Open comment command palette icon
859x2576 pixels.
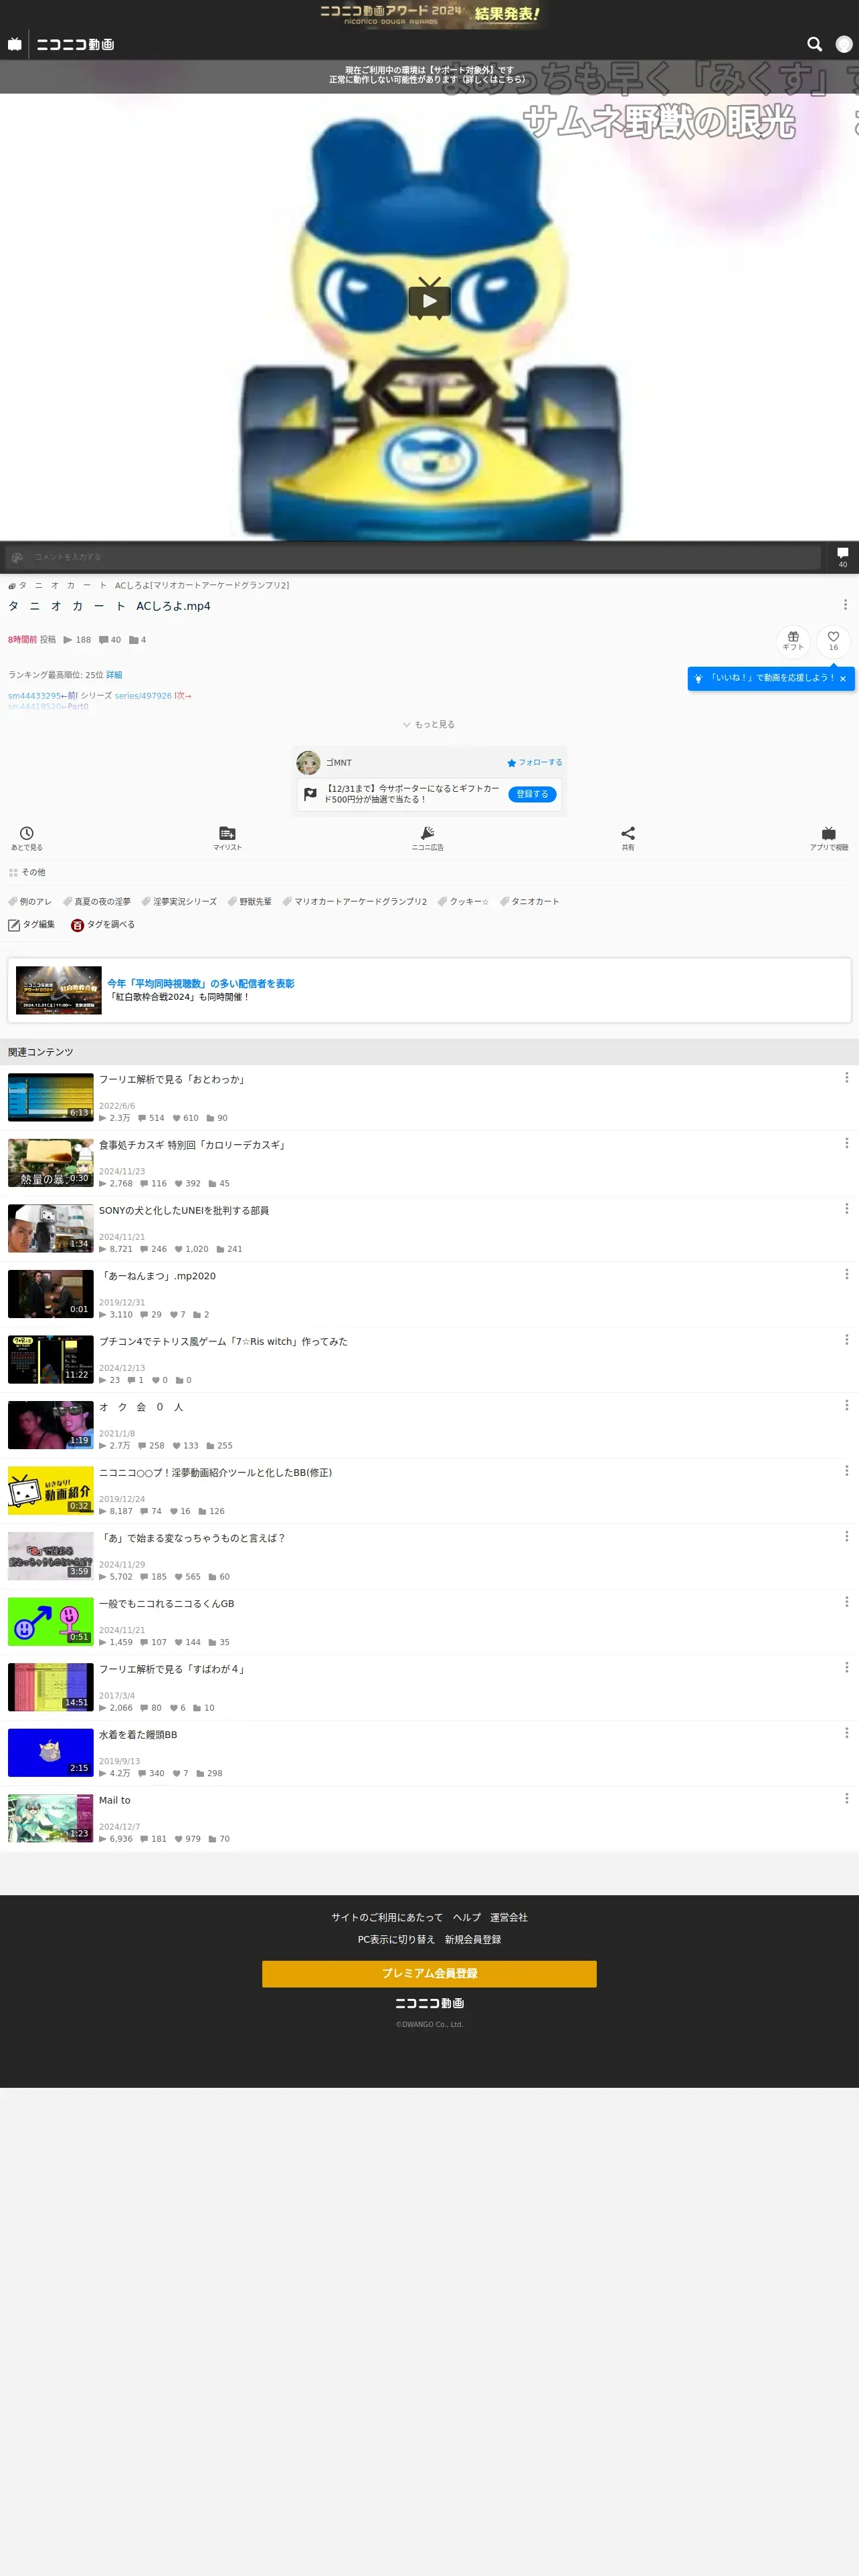click(x=17, y=557)
